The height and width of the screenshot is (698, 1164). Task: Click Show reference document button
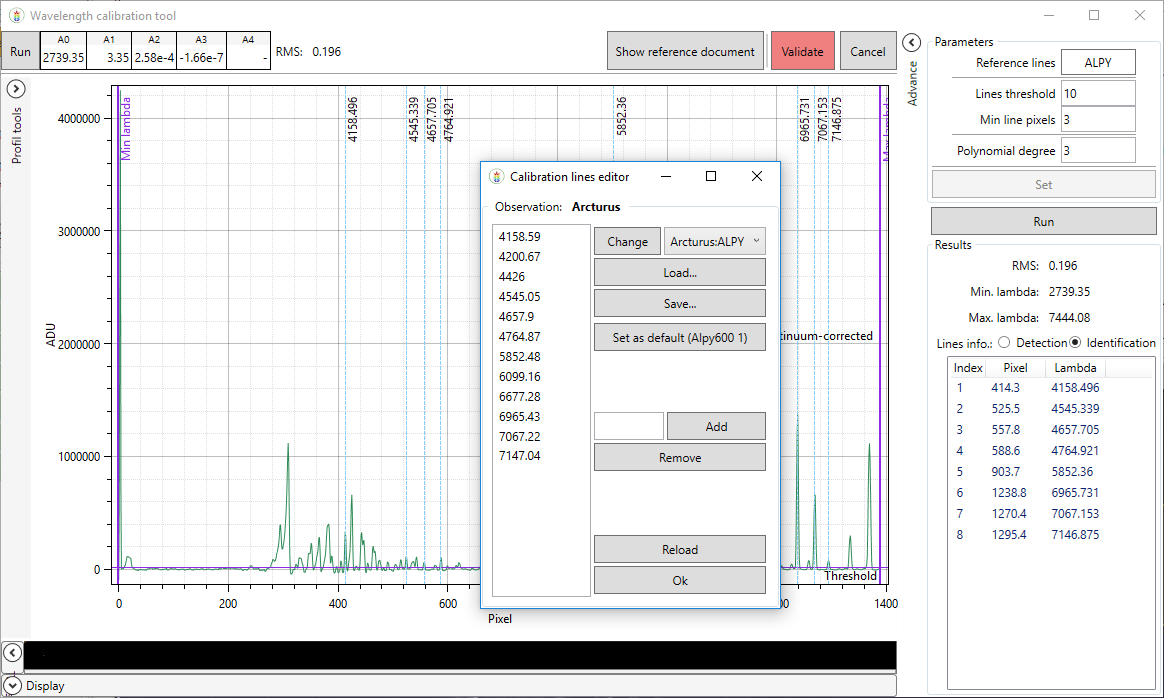684,51
